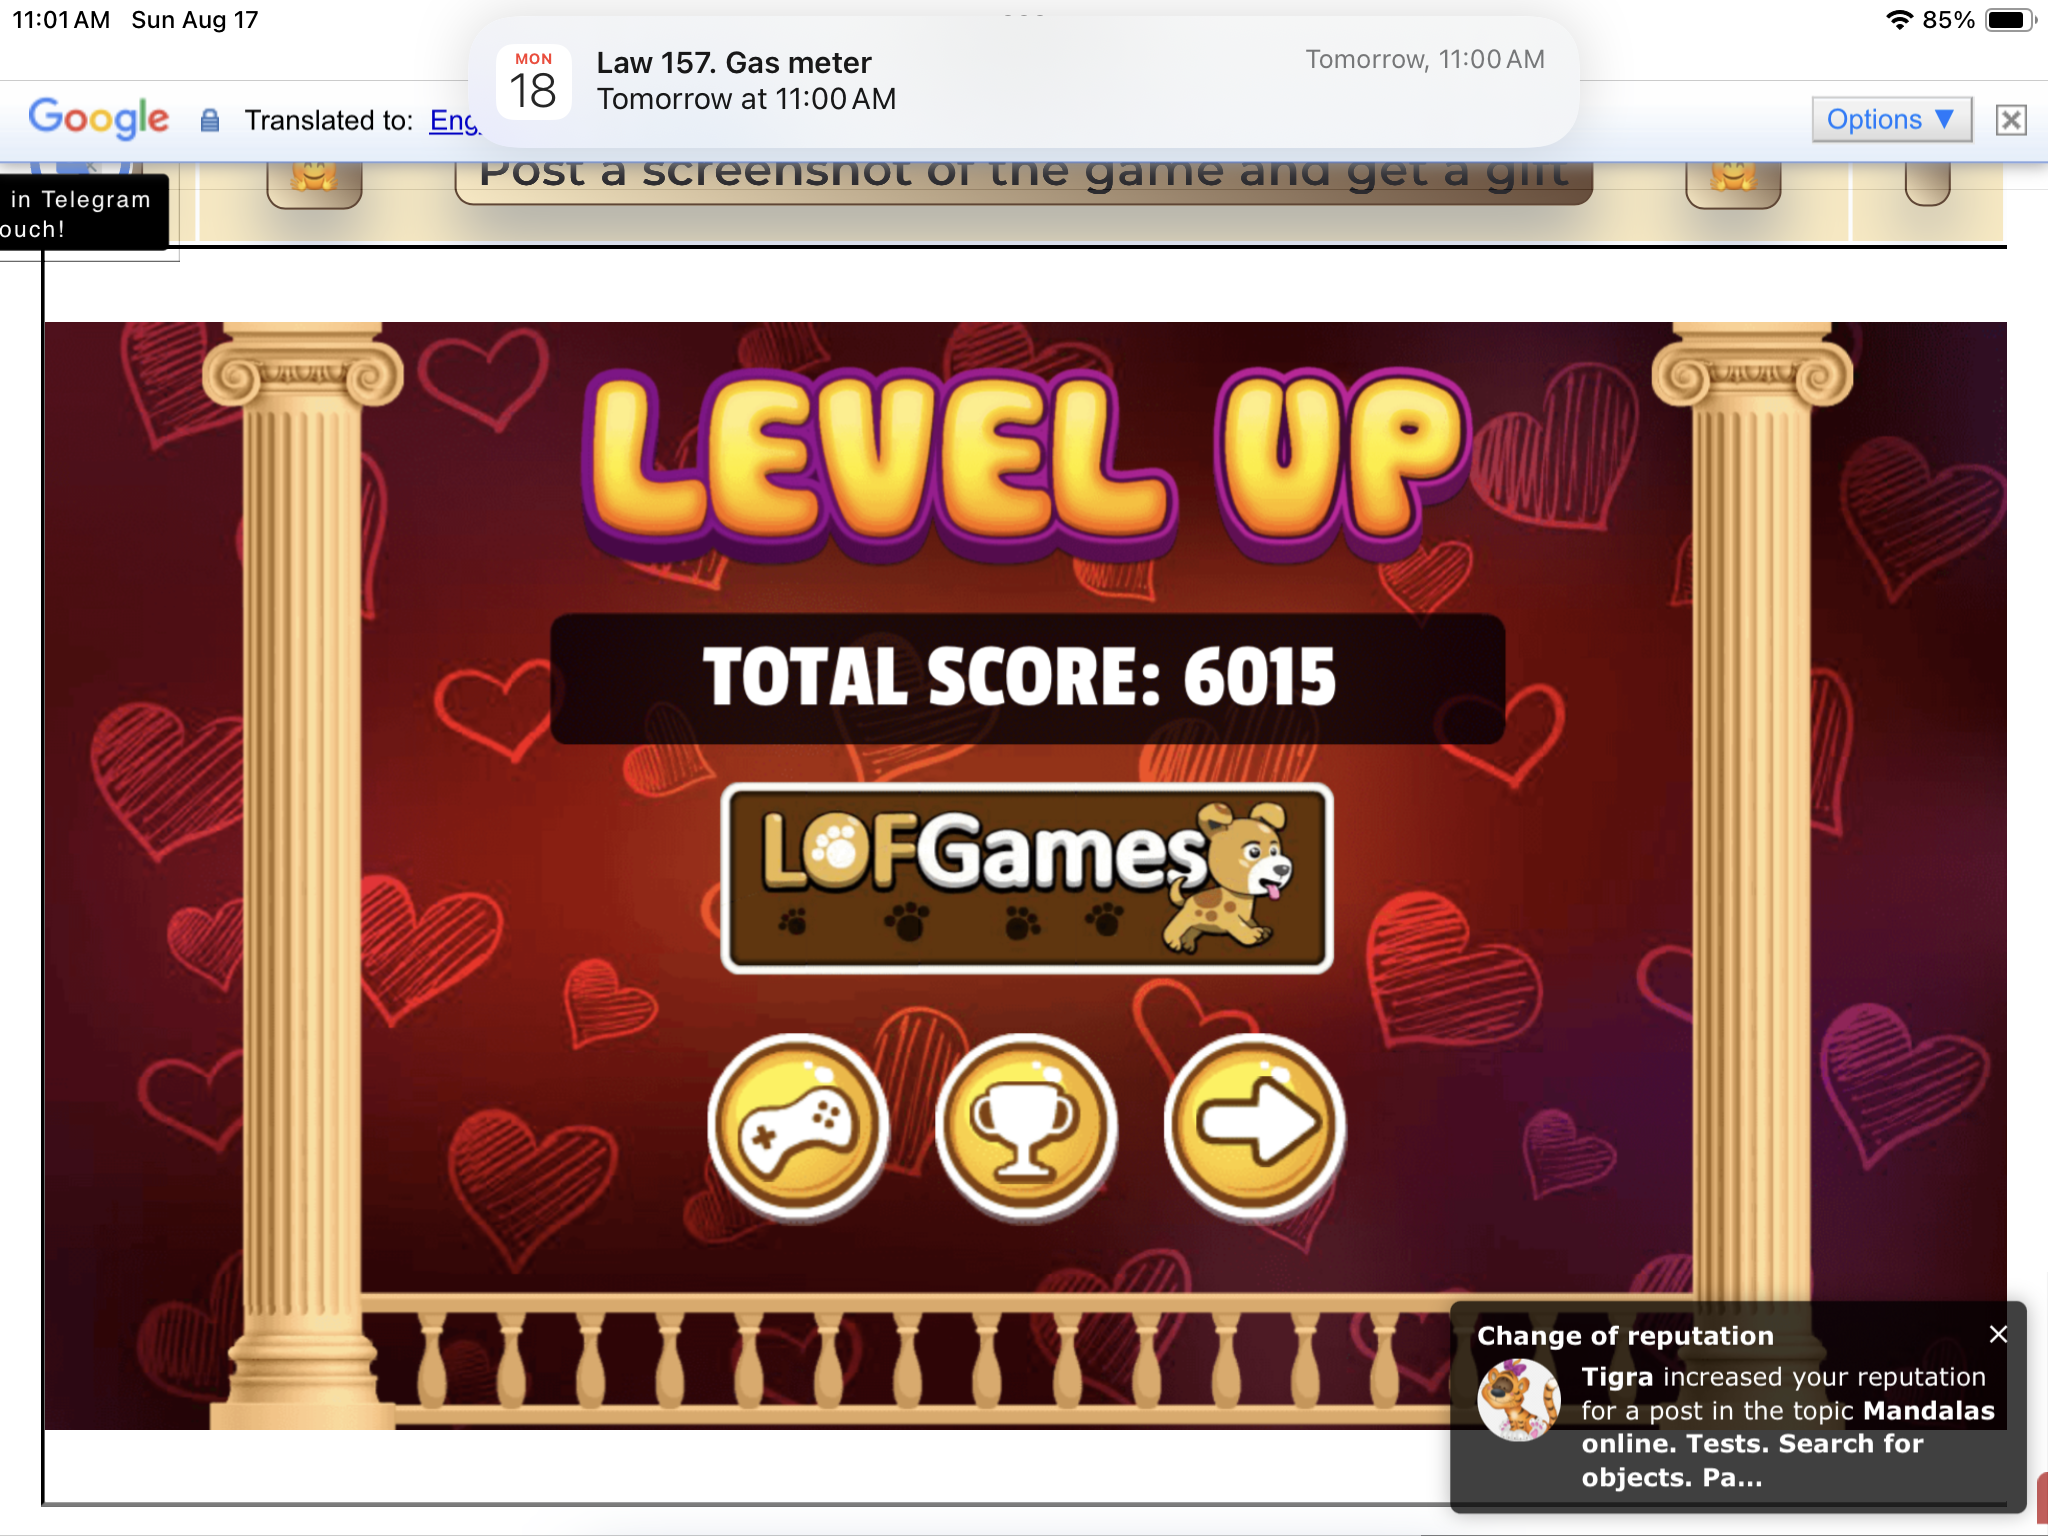The height and width of the screenshot is (1536, 2048).
Task: Tap the calendar icon showing MON 18
Action: click(533, 82)
